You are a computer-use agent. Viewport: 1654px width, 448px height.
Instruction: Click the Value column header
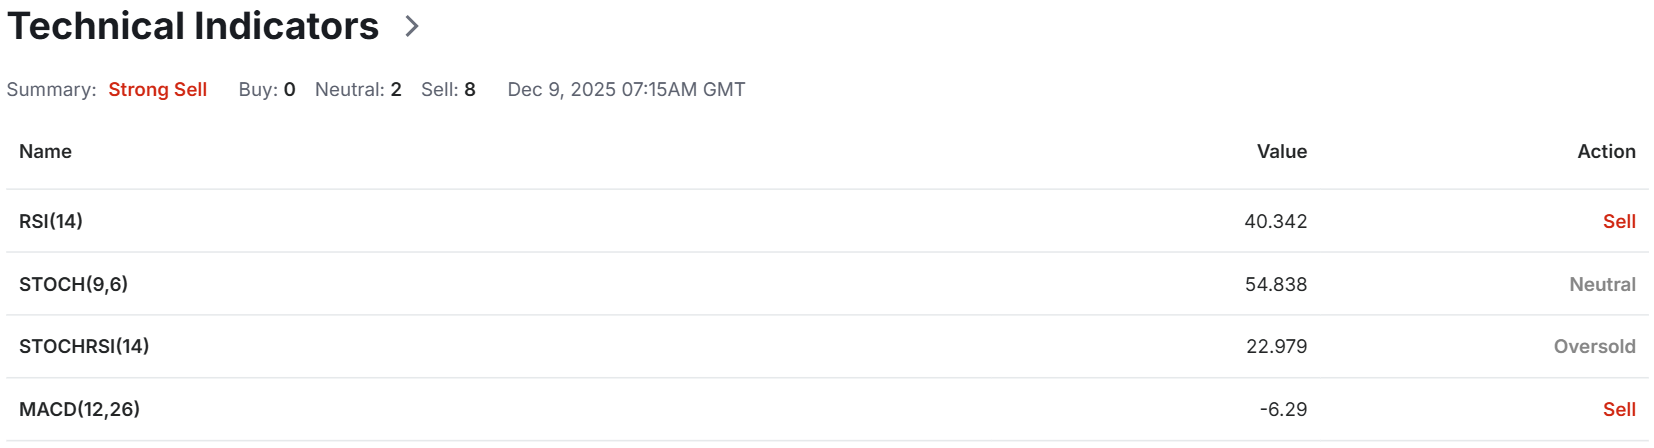tap(1282, 151)
